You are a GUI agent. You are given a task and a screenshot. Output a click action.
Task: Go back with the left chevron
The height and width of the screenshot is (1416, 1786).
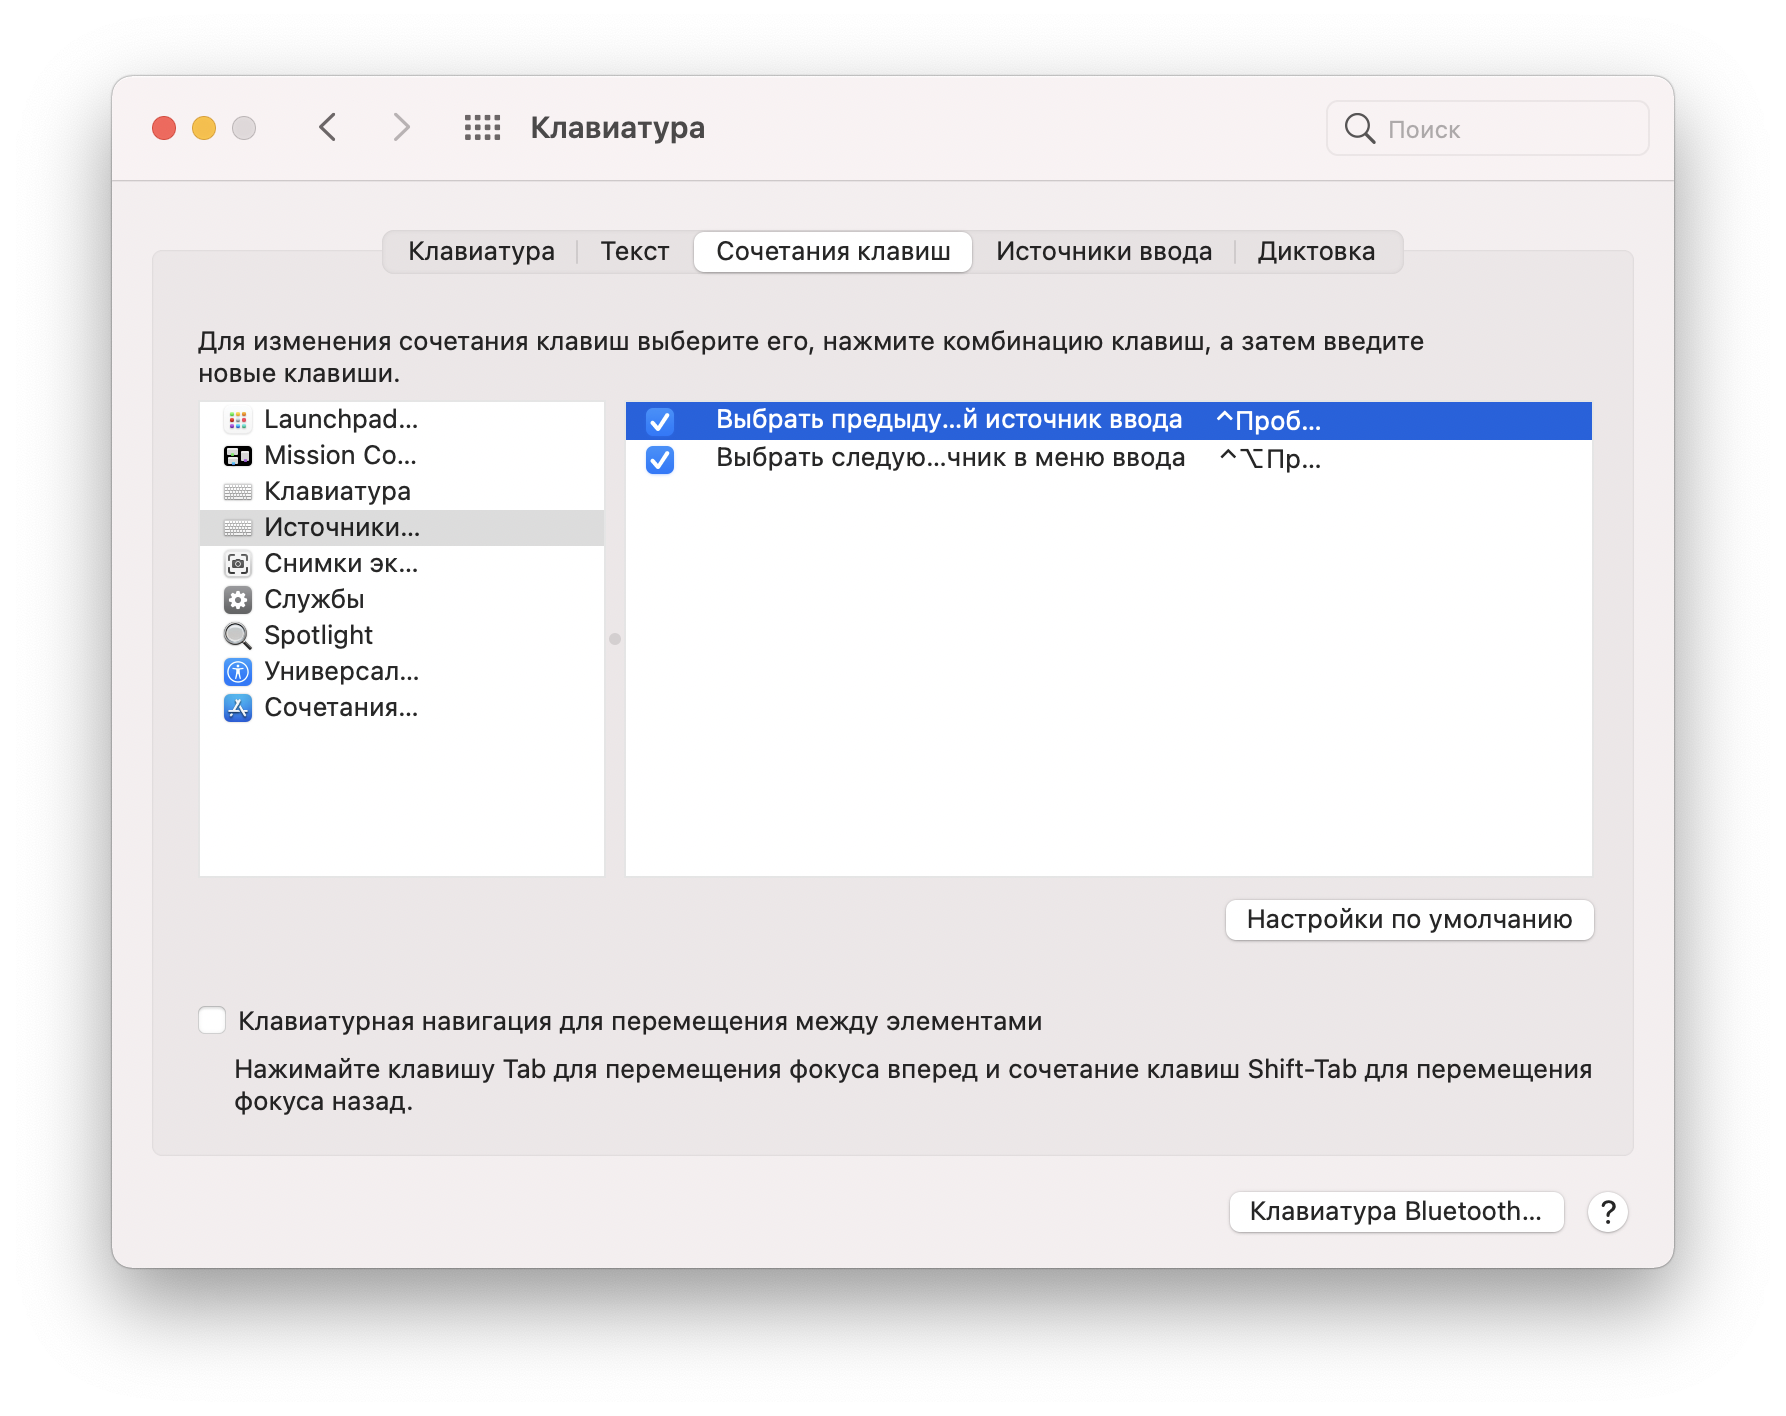[328, 128]
